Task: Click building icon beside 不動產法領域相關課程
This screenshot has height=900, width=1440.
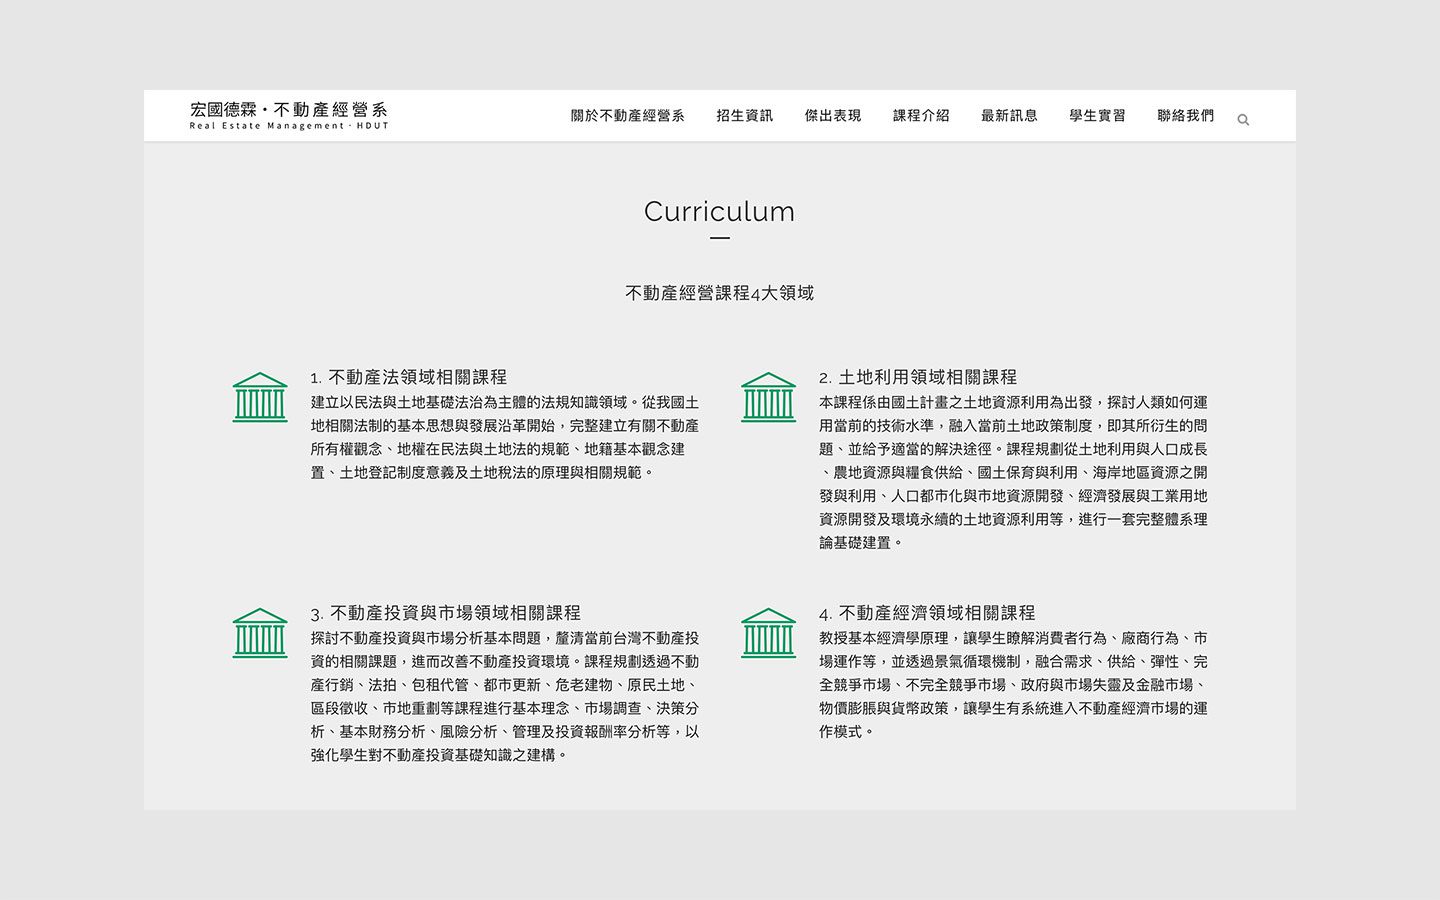Action: [260, 397]
